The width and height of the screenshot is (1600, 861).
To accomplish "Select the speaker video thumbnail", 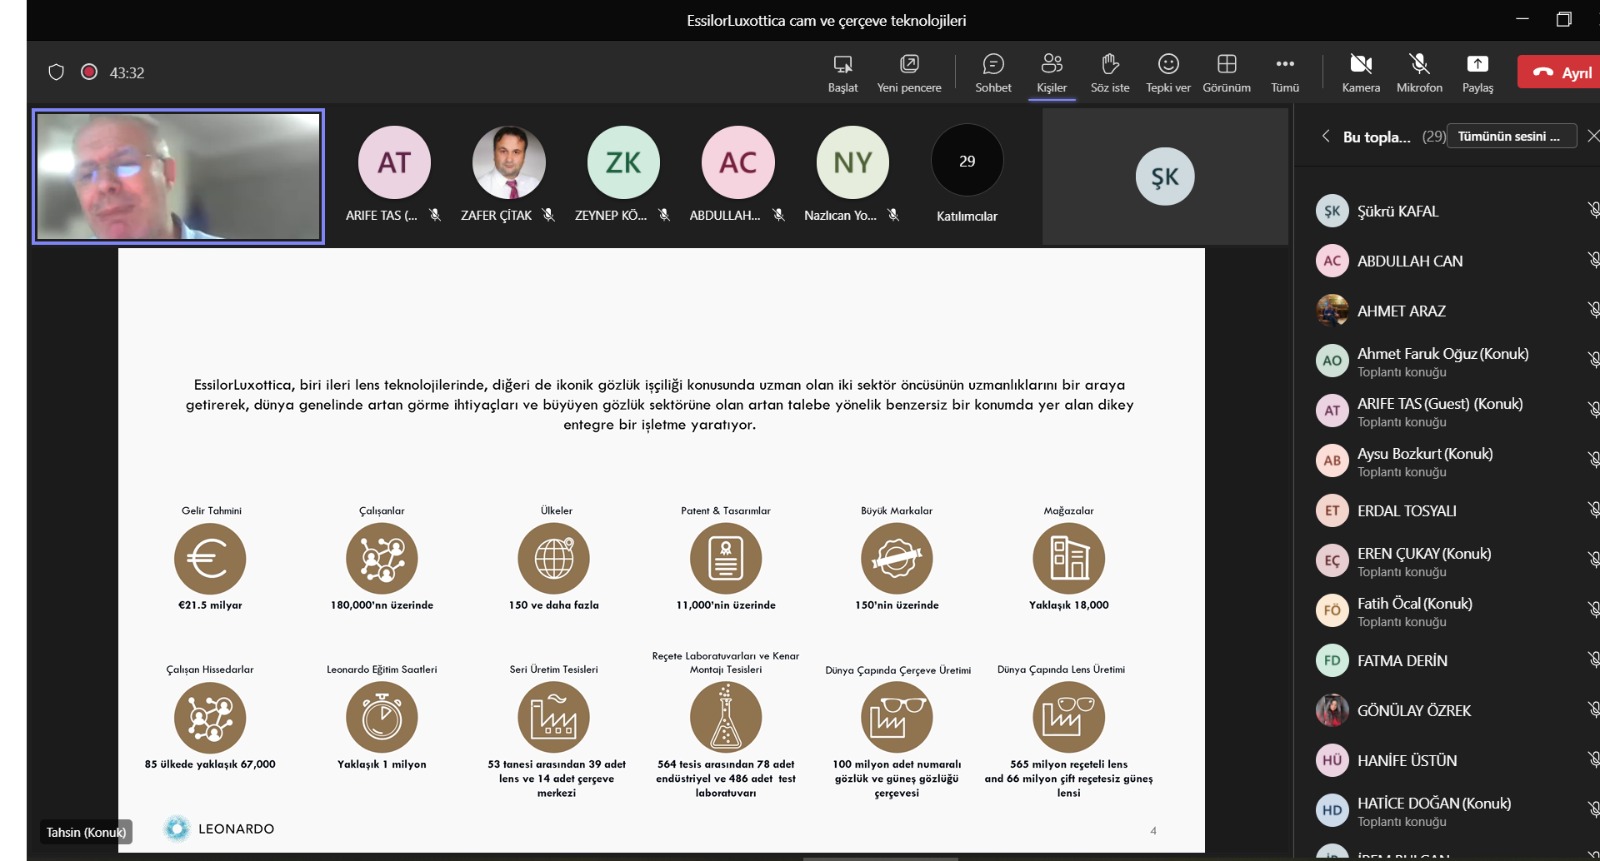I will click(178, 176).
